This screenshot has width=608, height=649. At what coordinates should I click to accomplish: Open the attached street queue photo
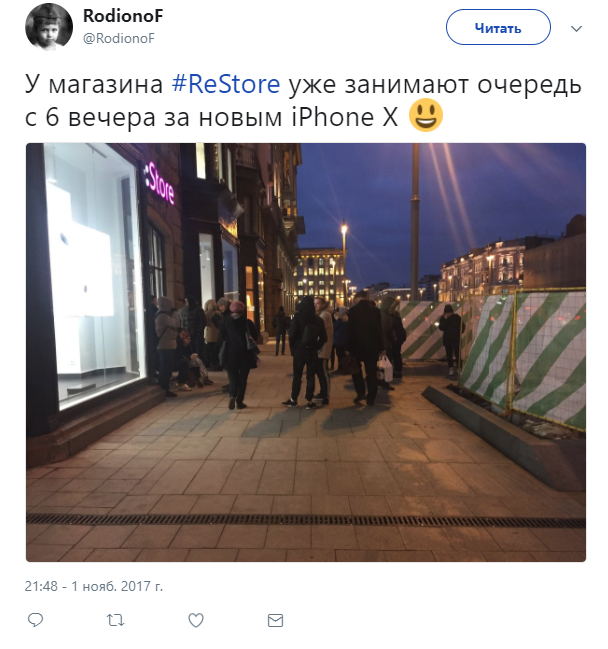306,352
